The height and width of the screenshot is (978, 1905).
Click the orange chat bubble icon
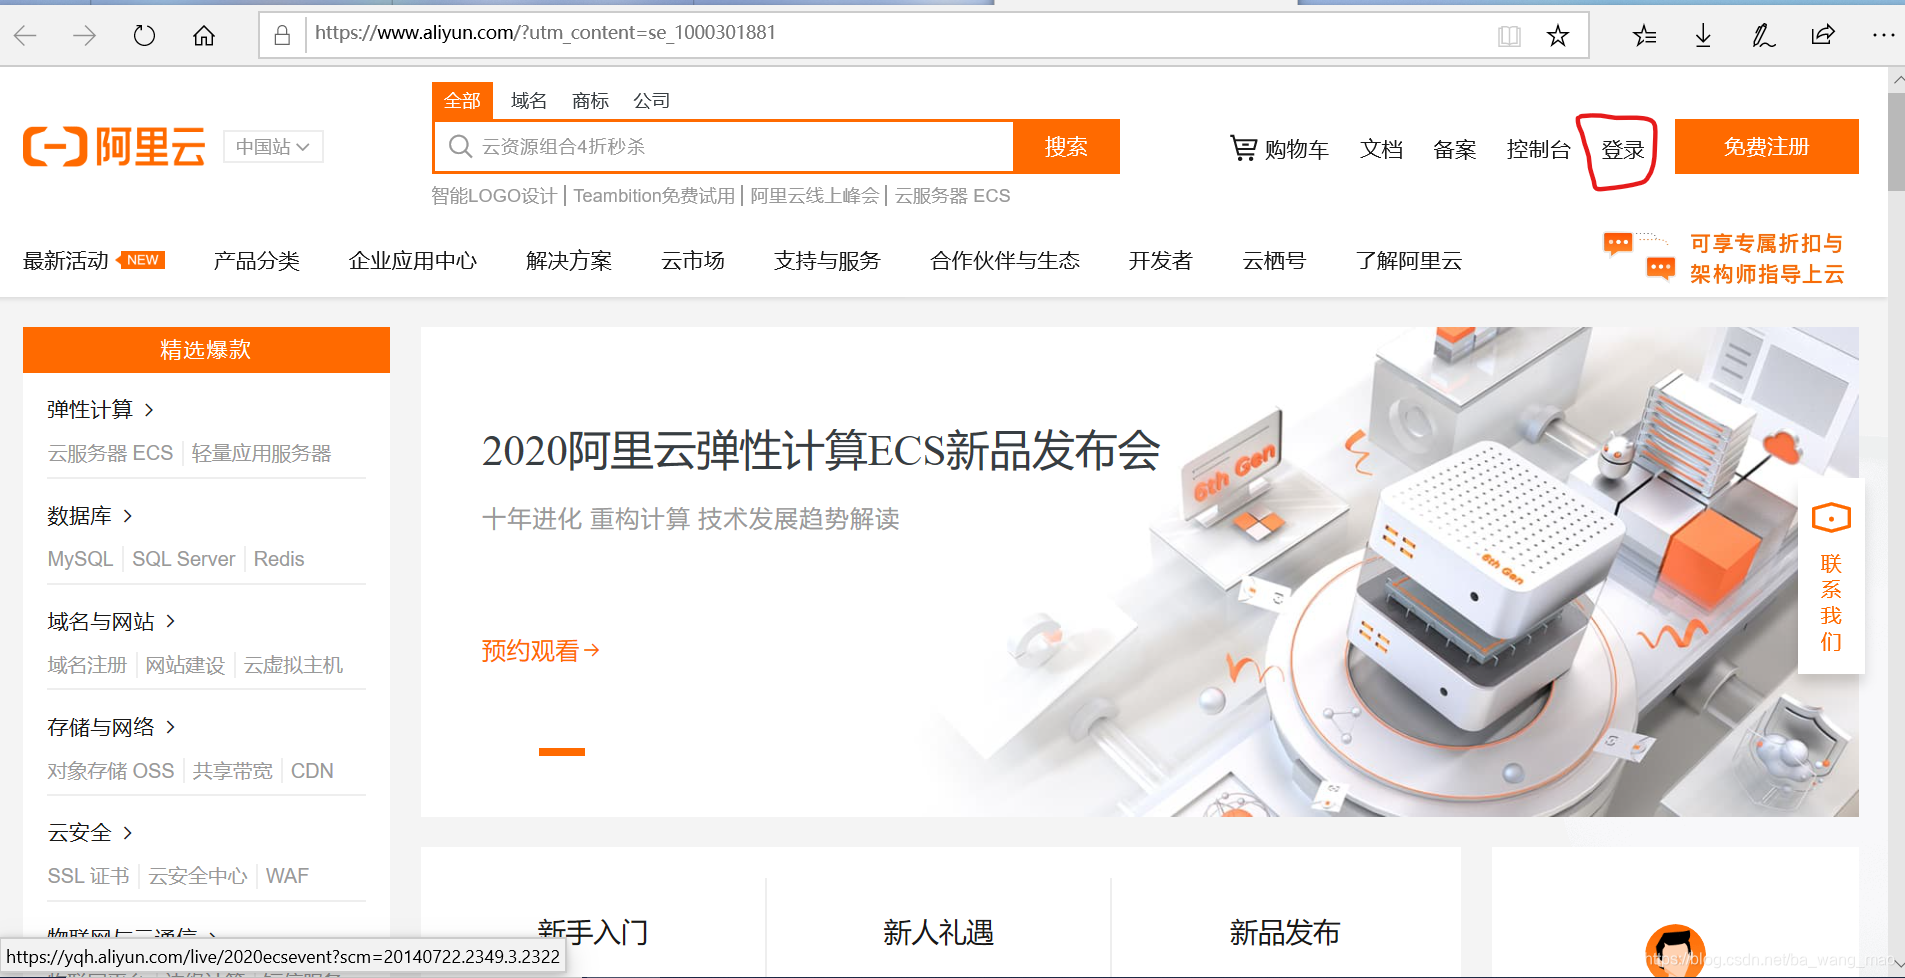tap(1640, 256)
